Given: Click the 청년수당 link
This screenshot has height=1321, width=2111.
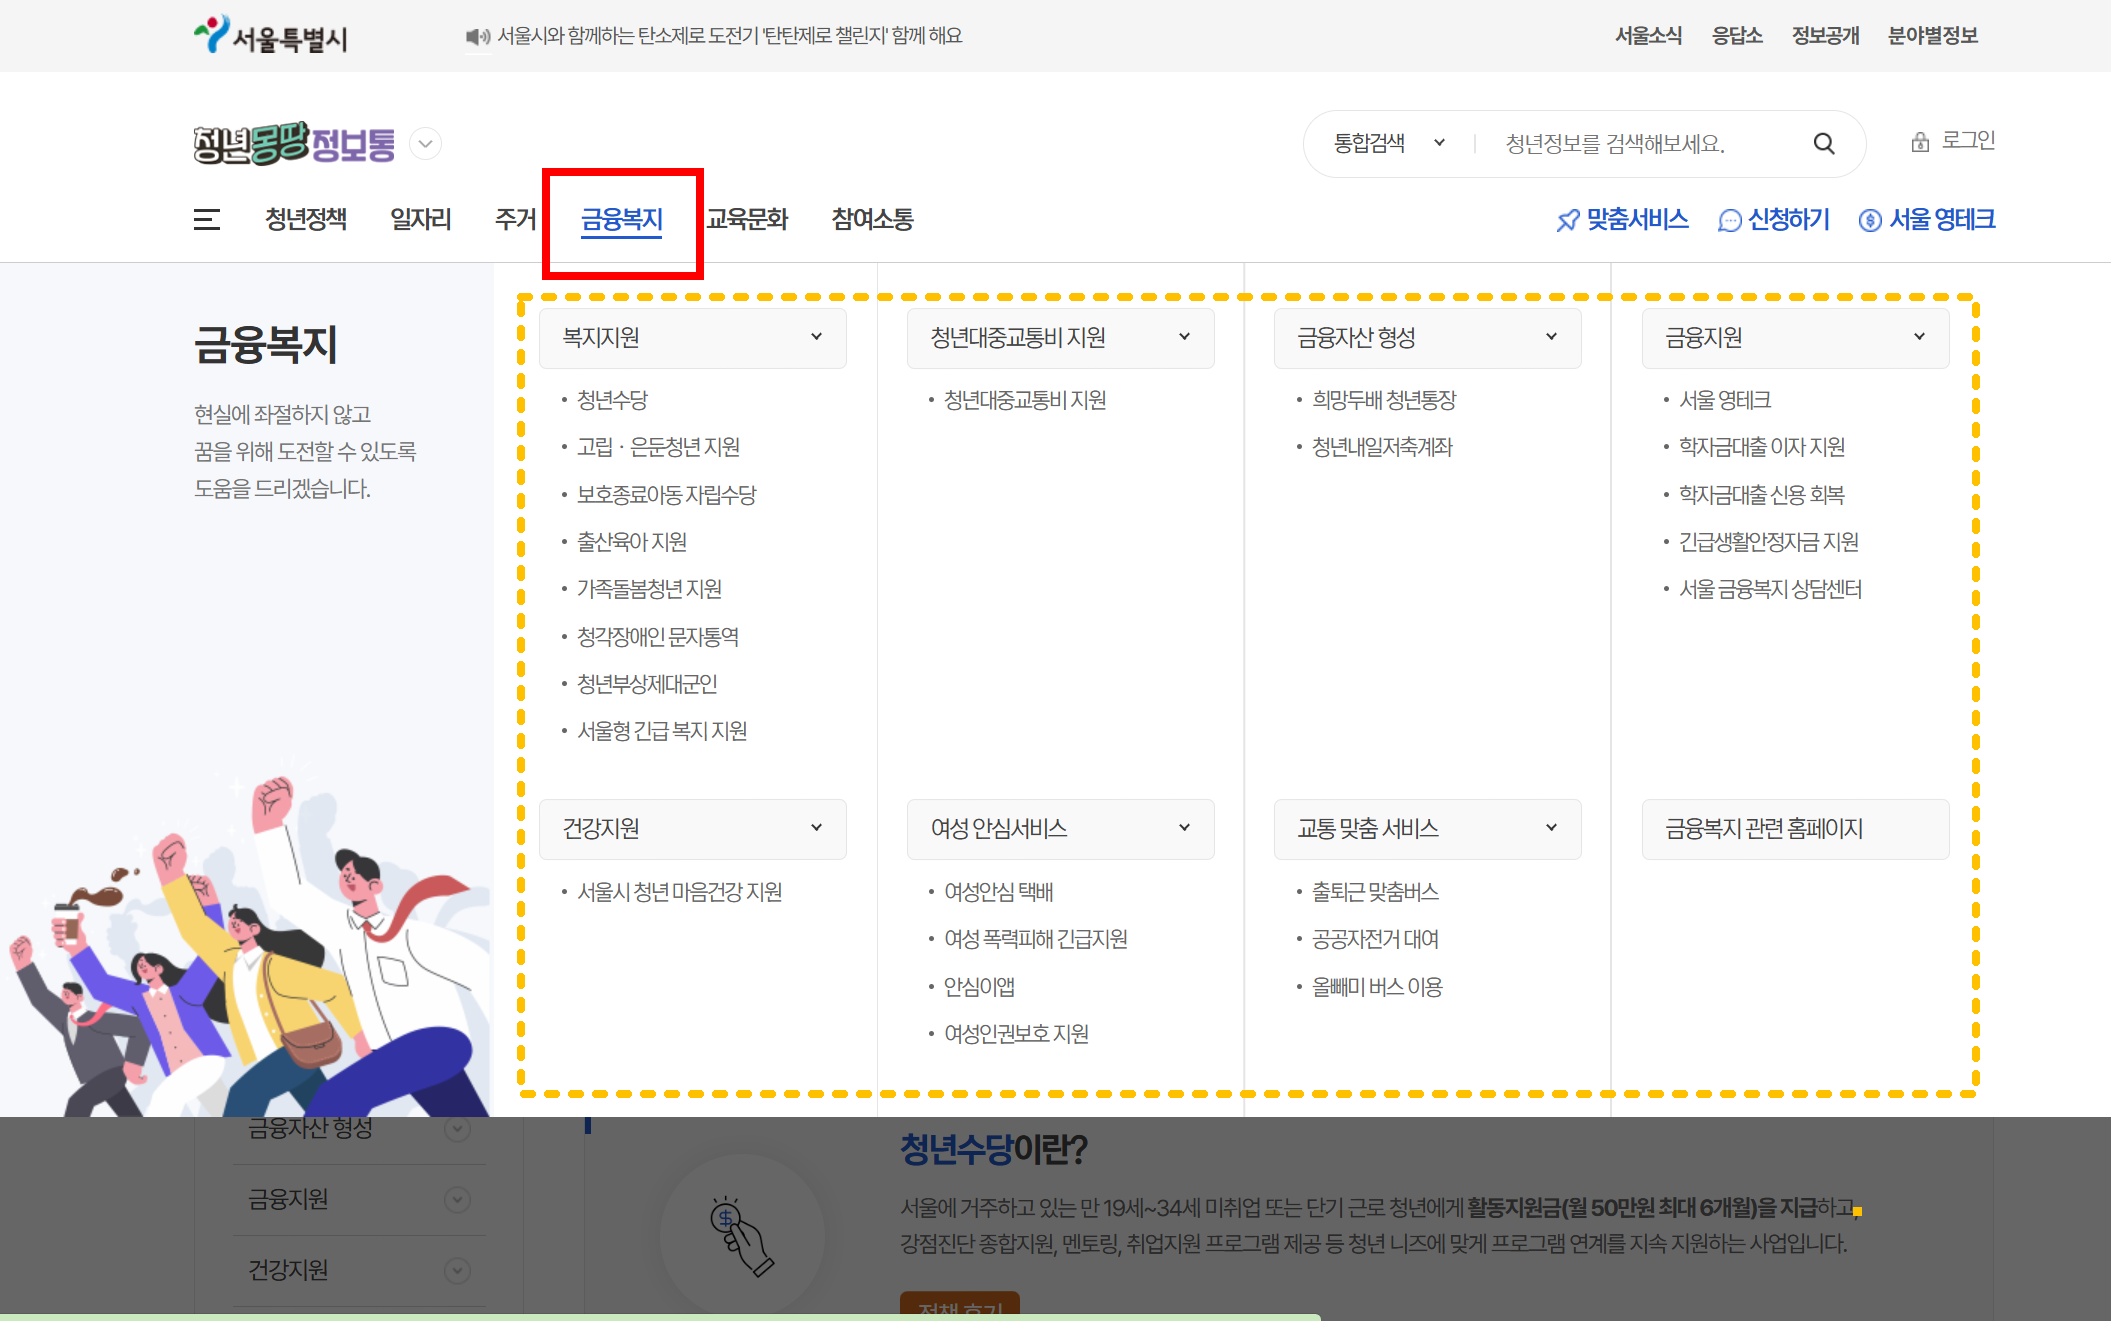Looking at the screenshot, I should (612, 400).
